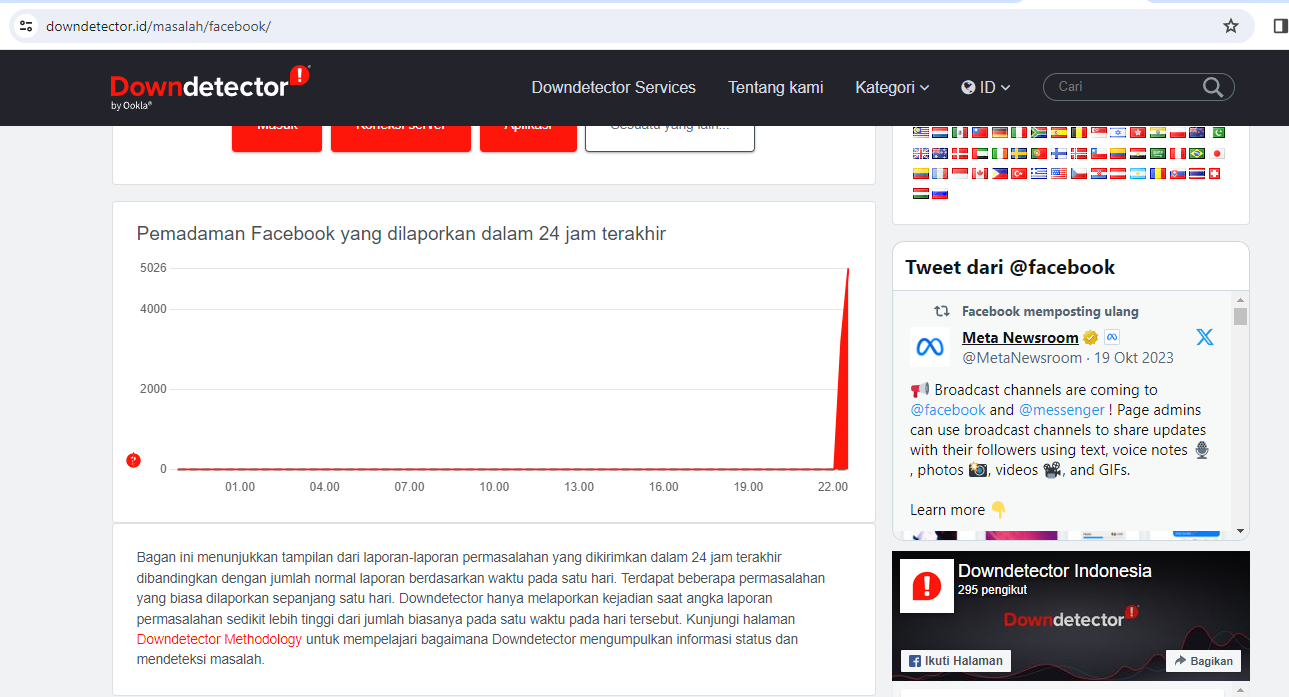Select the Israel flag
1289x697 pixels.
click(x=1118, y=132)
